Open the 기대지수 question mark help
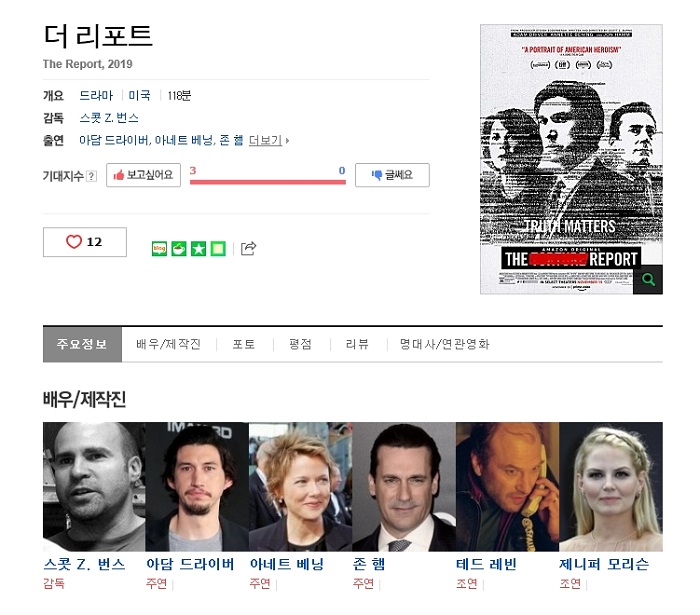The width and height of the screenshot is (700, 615). (91, 176)
